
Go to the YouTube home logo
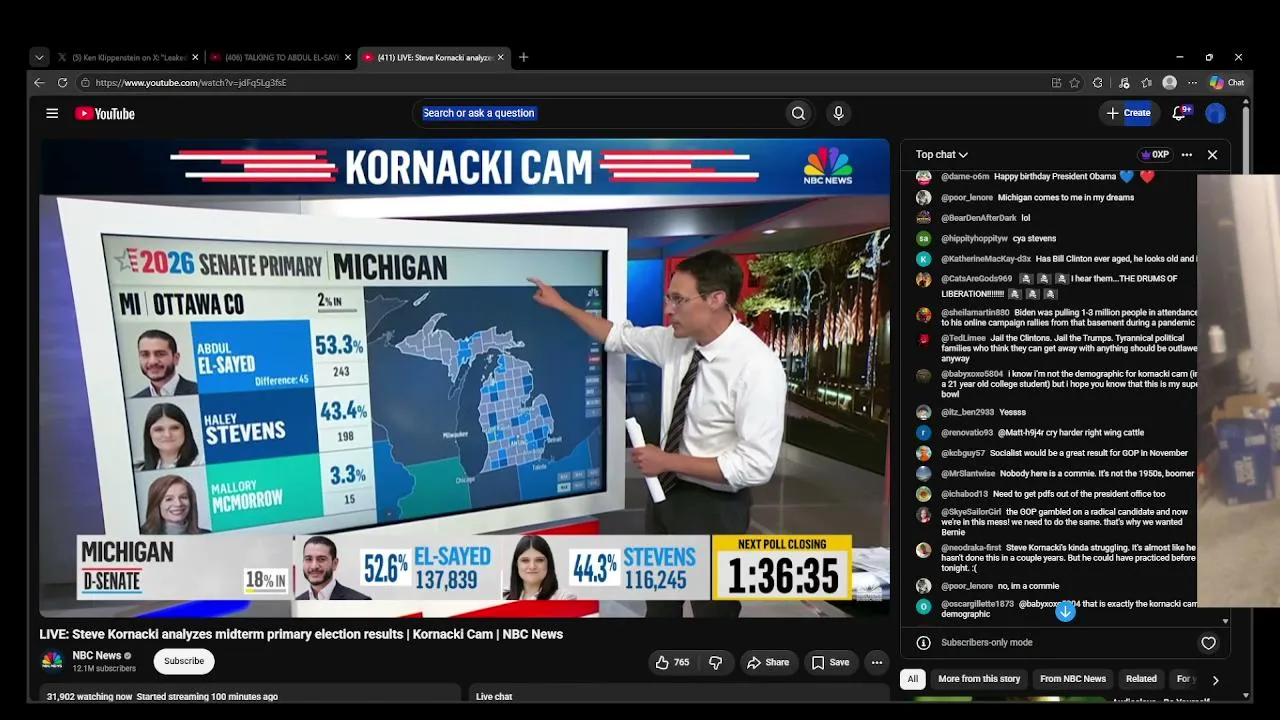[105, 114]
